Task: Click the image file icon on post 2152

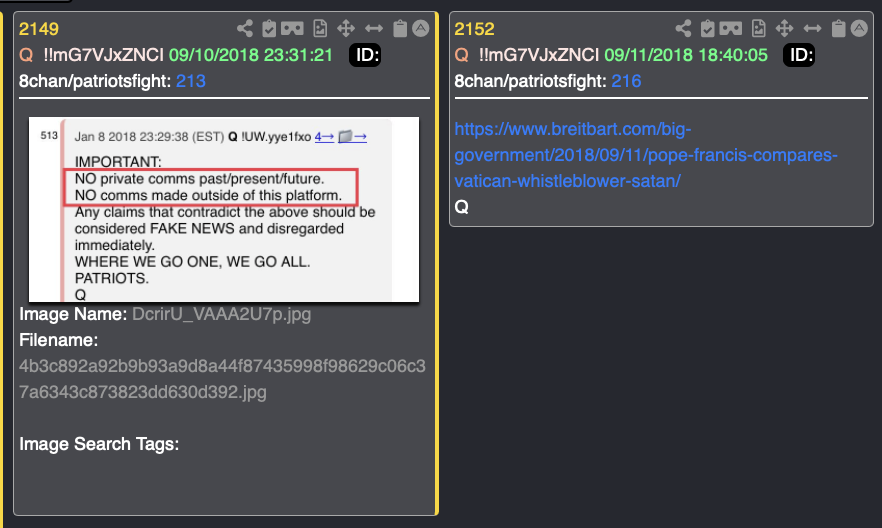Action: pos(758,28)
